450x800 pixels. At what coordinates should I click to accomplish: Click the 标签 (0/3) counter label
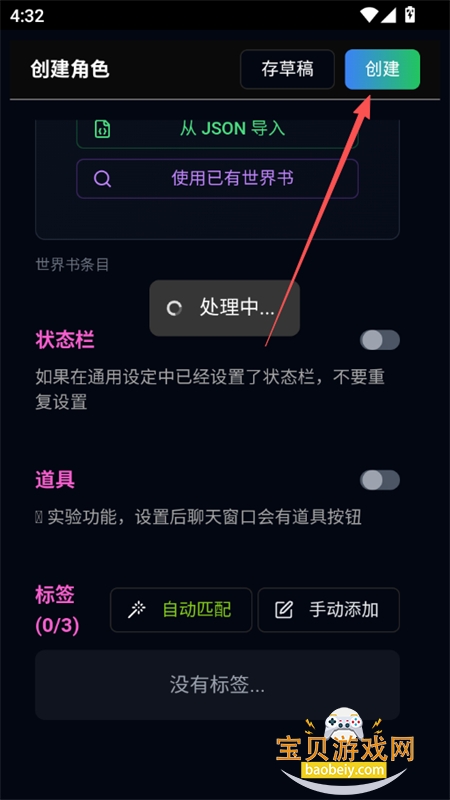57,610
